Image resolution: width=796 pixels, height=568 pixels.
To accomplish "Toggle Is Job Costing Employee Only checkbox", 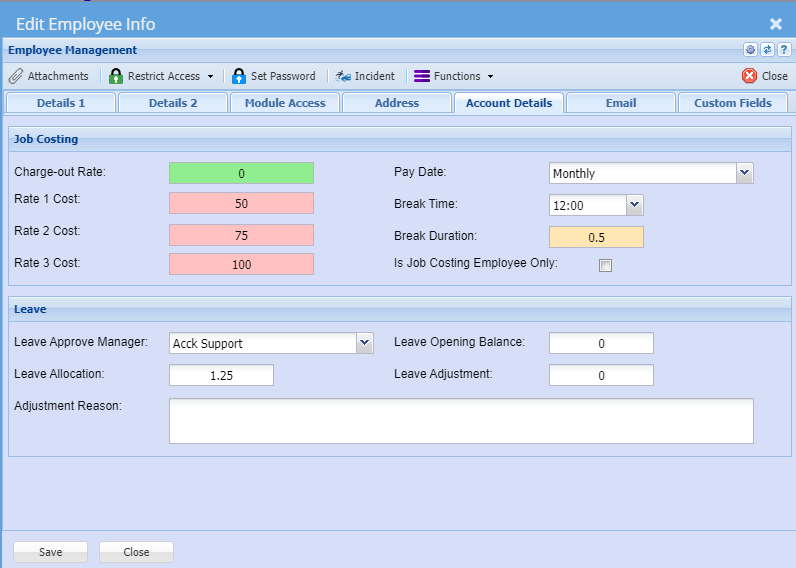I will 605,265.
